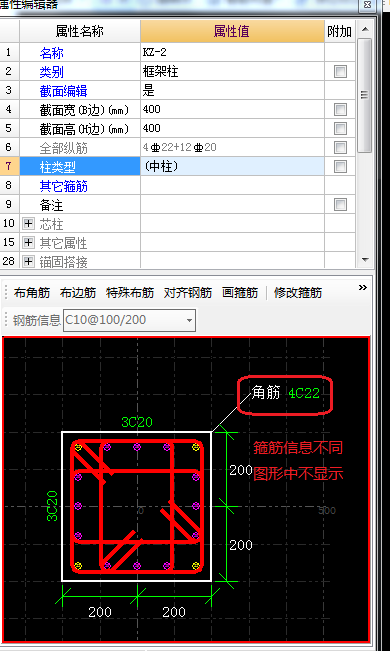
Task: Check the 附加 box for 类别 row
Action: (340, 72)
